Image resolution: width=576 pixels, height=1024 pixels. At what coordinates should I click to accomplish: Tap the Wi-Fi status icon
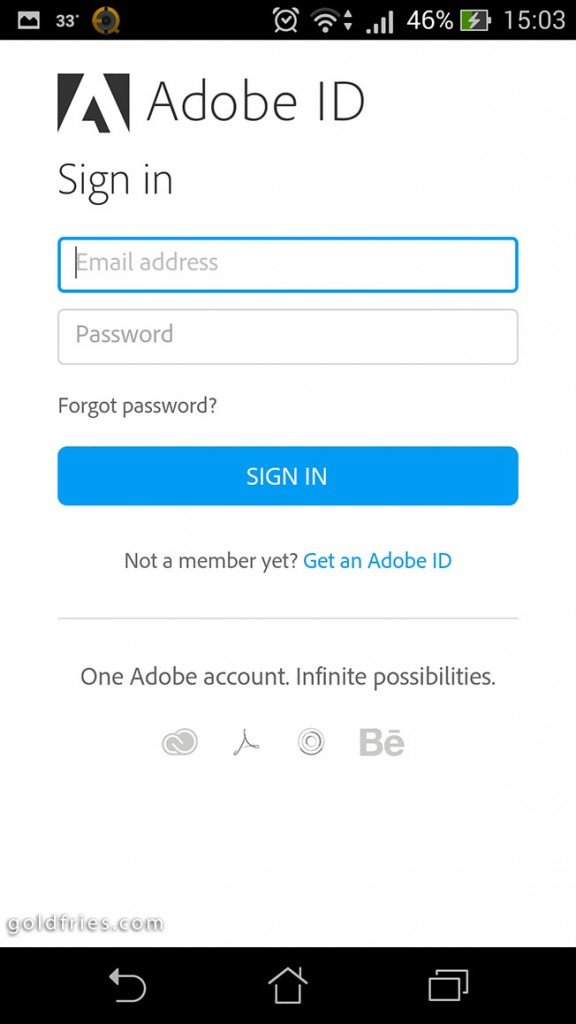point(331,21)
